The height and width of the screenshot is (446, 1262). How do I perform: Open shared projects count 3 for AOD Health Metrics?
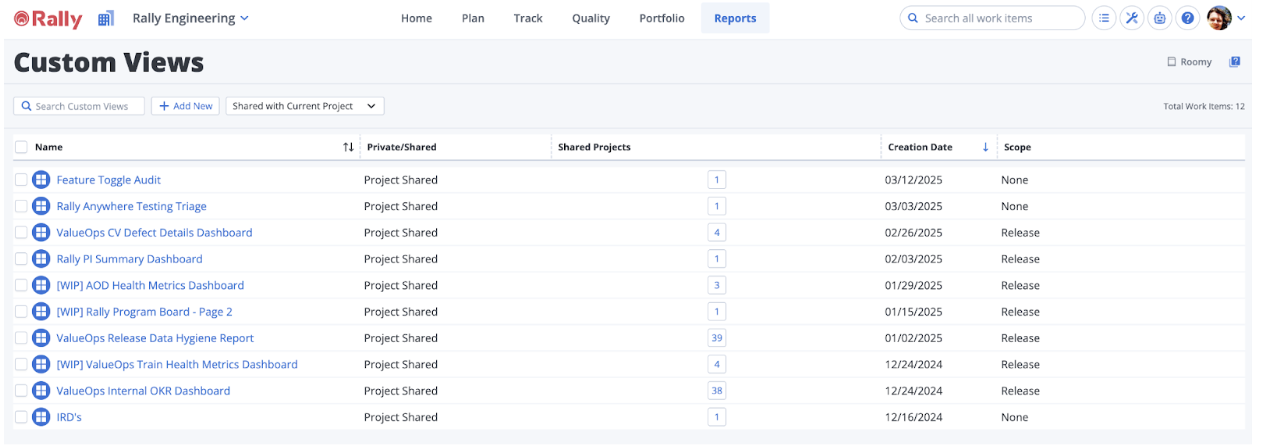[717, 285]
